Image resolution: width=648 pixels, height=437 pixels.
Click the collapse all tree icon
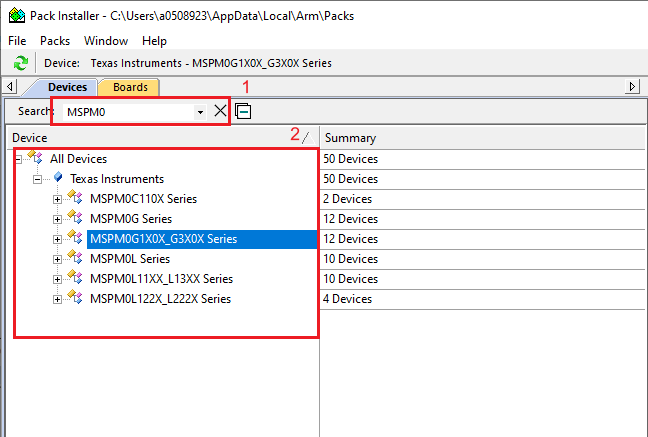tap(243, 111)
